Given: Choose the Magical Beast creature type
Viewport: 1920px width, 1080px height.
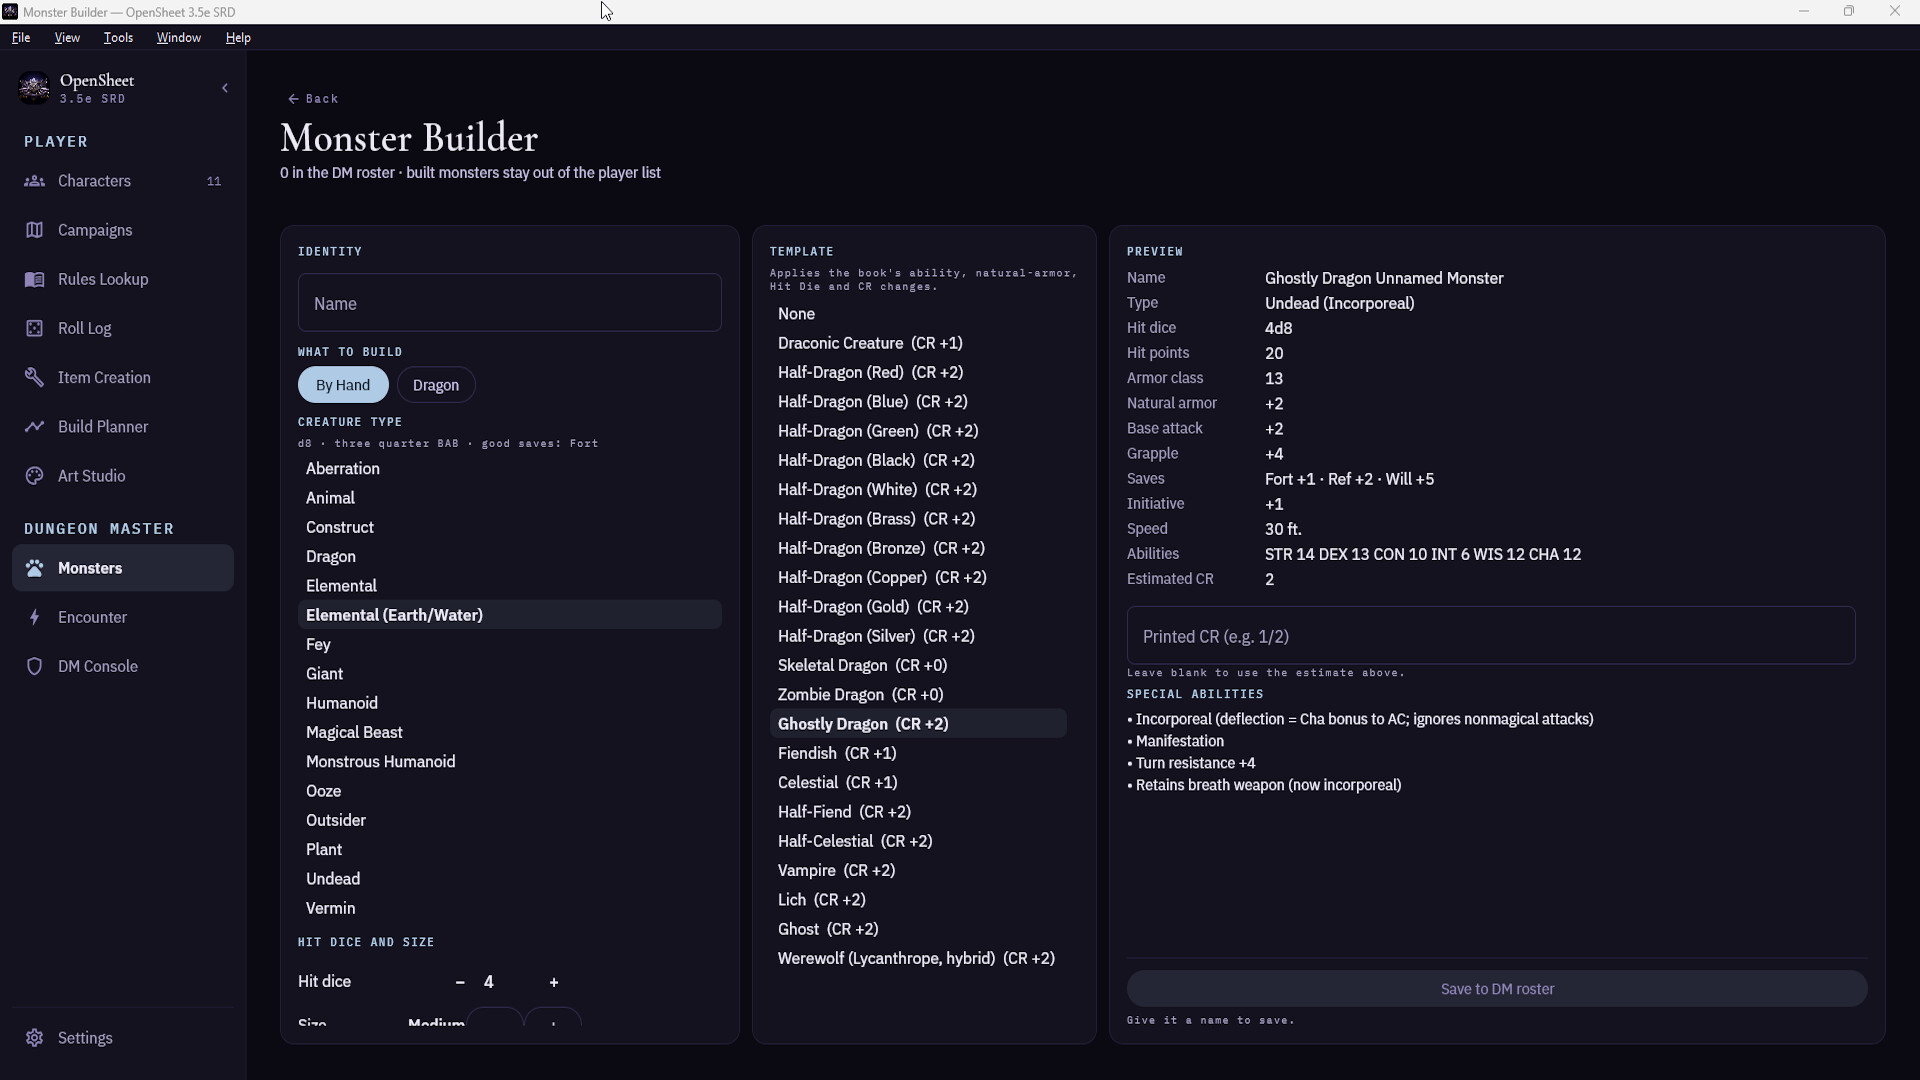Looking at the screenshot, I should (510, 732).
